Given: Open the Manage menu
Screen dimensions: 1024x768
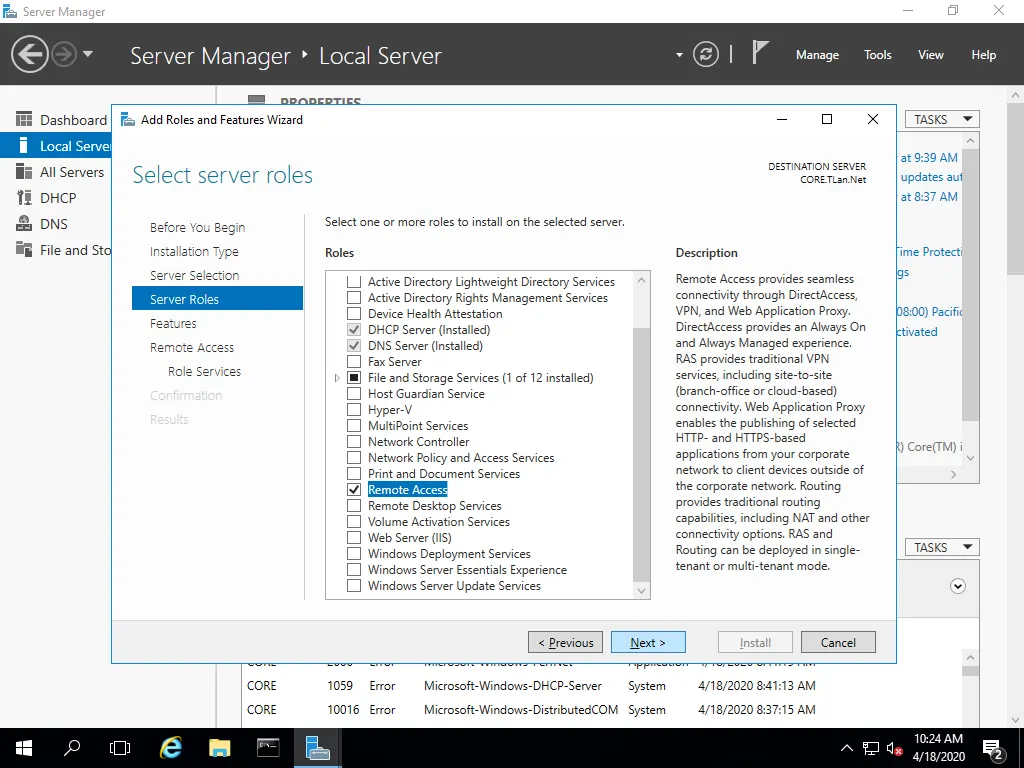Looking at the screenshot, I should tap(817, 55).
